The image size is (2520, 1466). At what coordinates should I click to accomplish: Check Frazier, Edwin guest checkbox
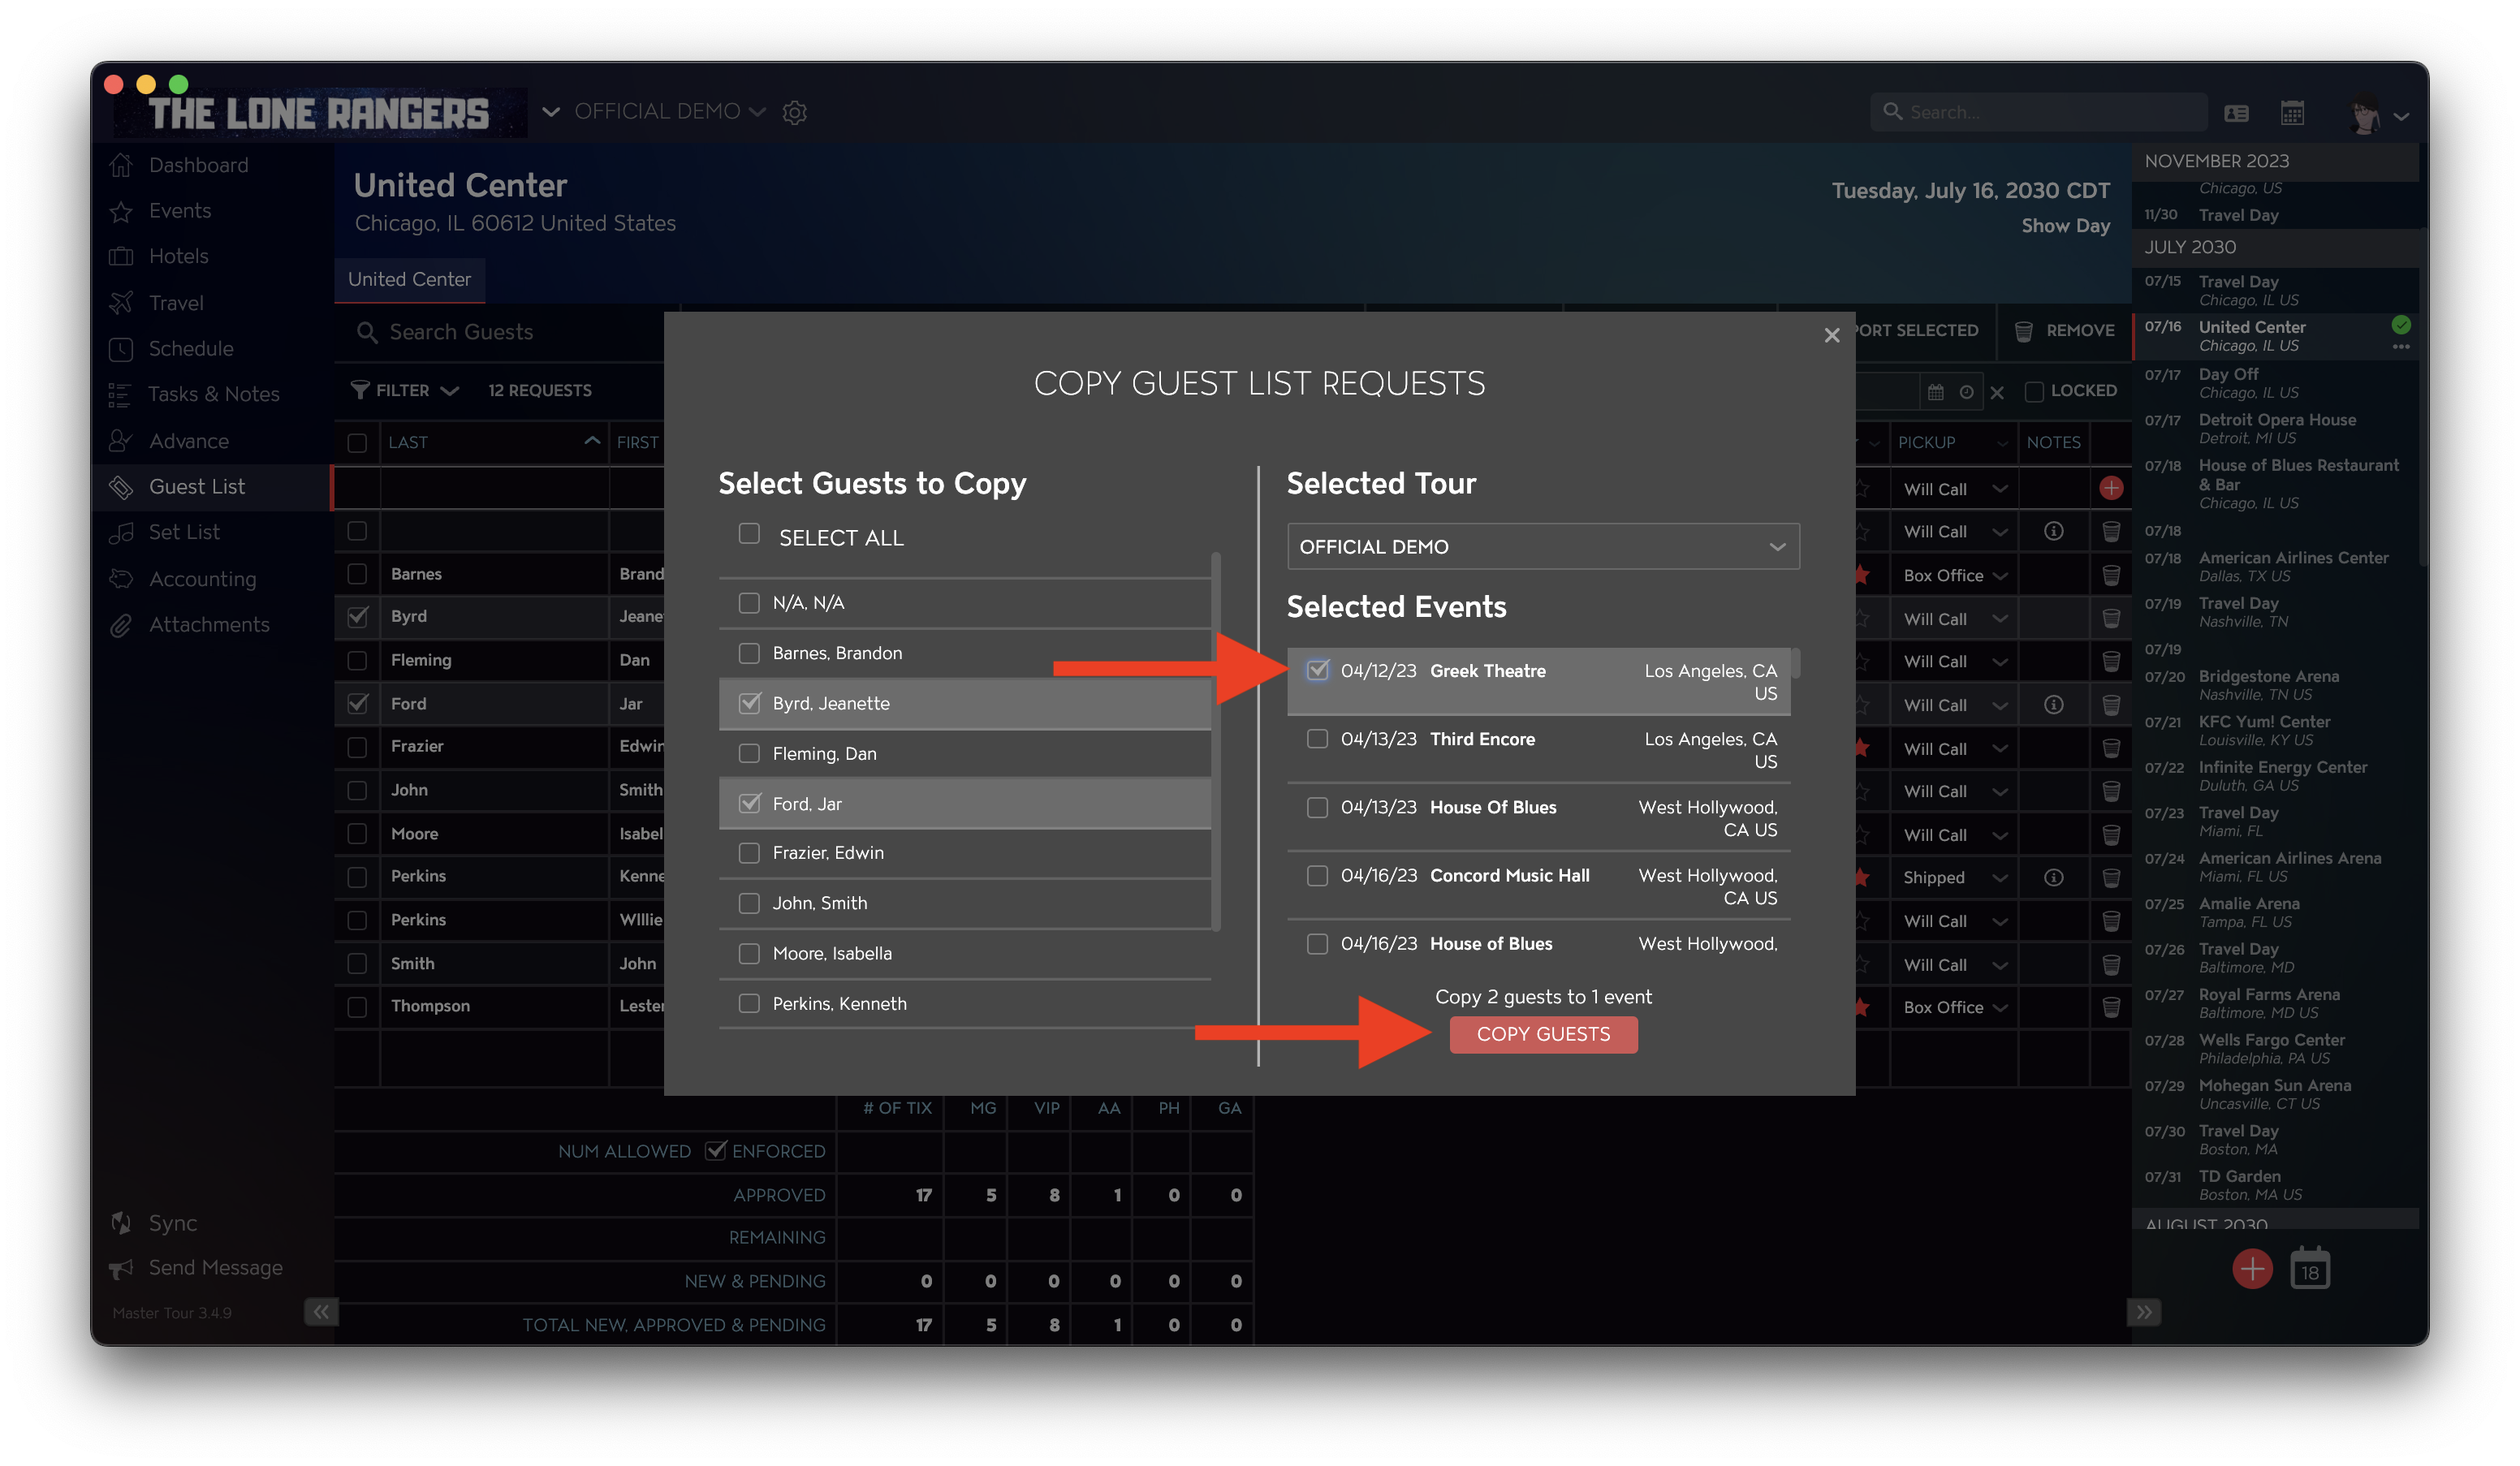749,853
